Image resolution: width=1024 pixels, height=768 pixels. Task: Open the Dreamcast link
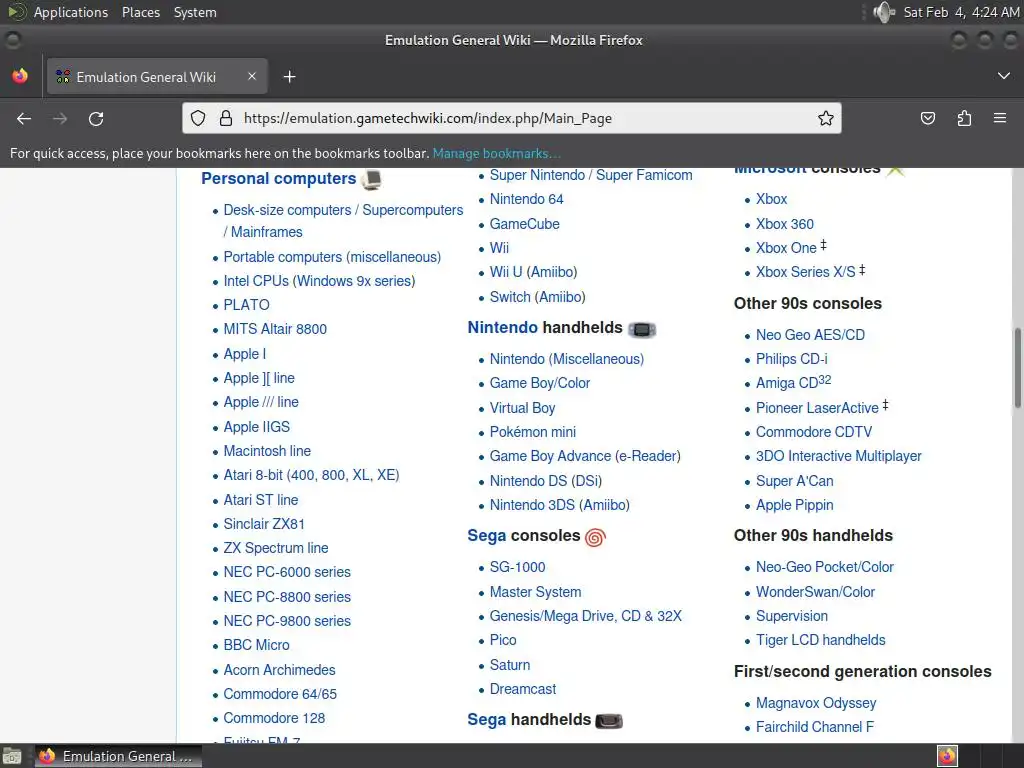[523, 689]
